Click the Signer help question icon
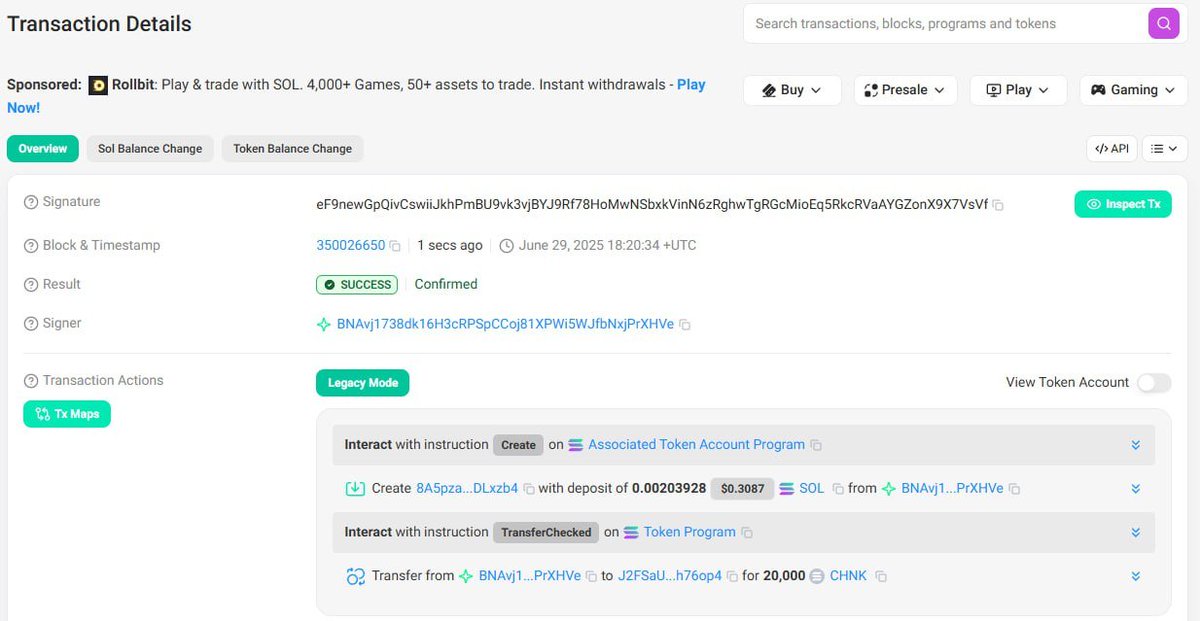Screen dimensions: 1200x621 tap(31, 324)
